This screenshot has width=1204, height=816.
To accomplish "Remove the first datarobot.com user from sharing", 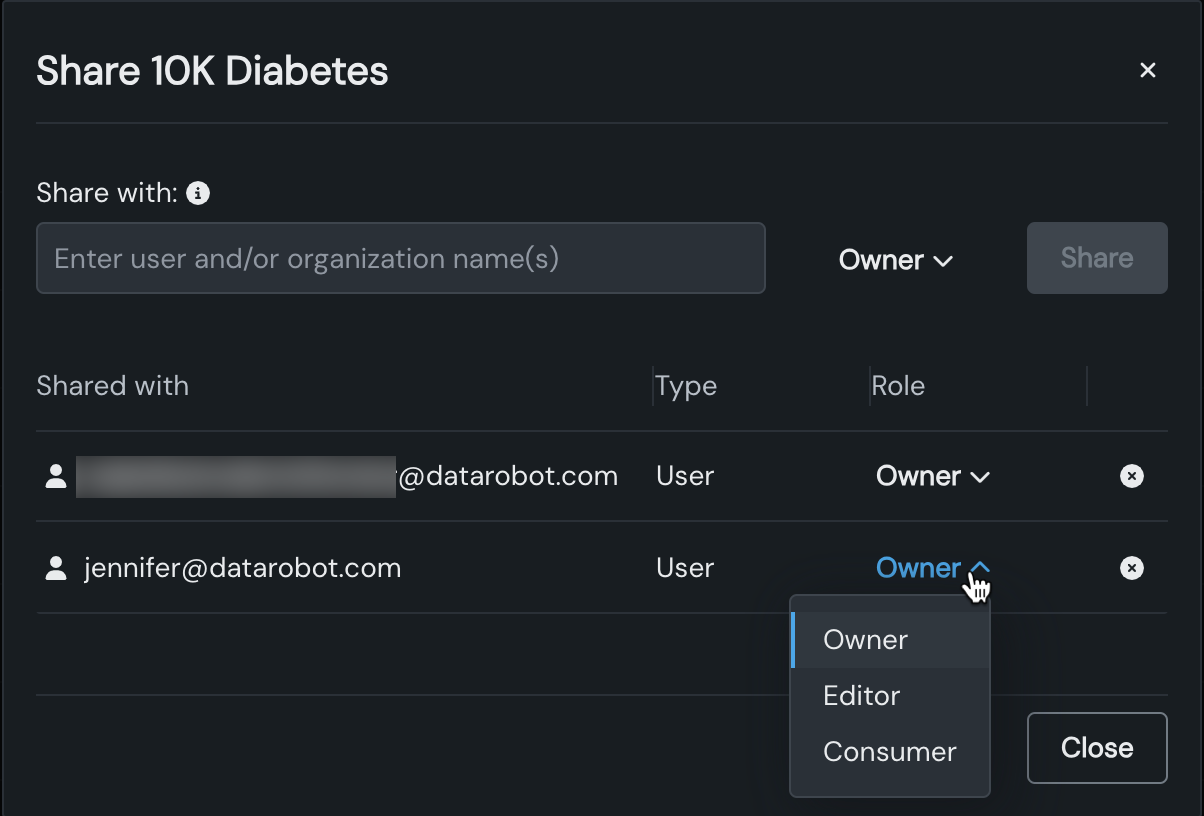I will point(1131,476).
